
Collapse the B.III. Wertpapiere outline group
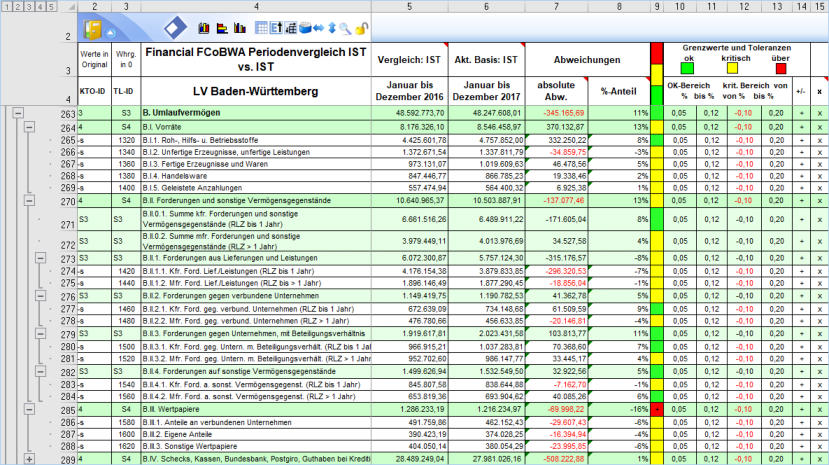[x=29, y=410]
